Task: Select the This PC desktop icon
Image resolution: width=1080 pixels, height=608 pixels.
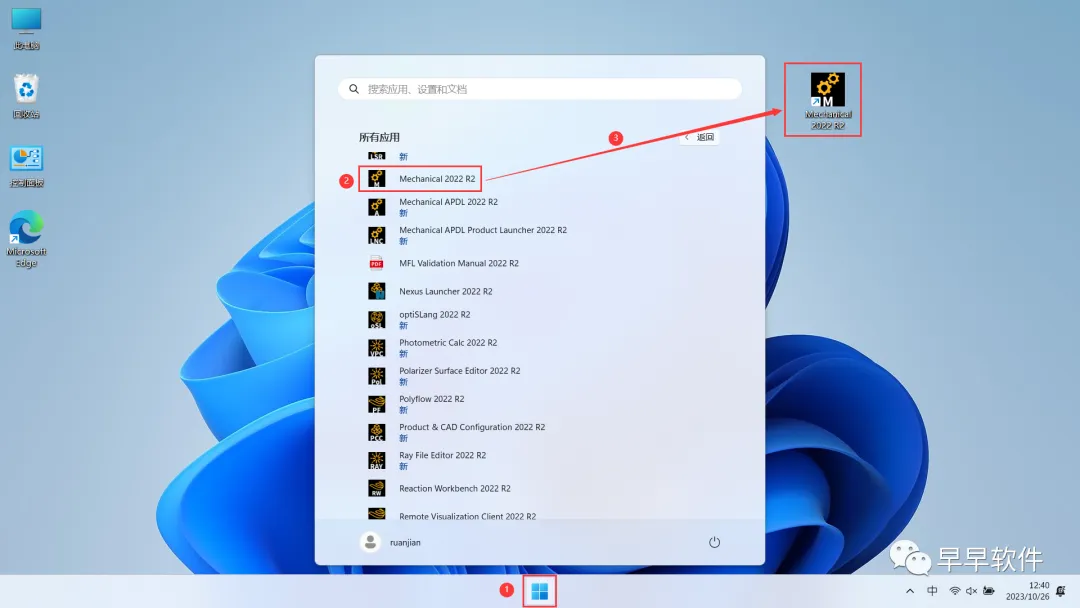Action: point(26,29)
